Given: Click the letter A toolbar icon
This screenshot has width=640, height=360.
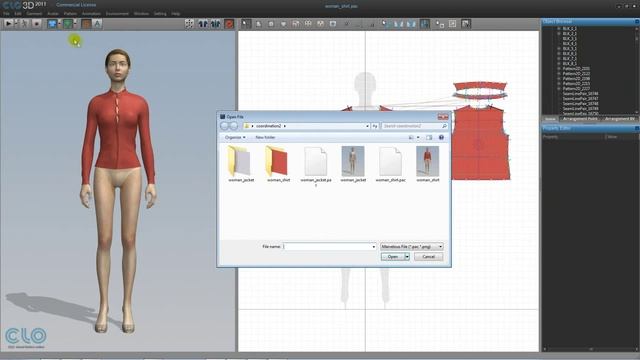Looking at the screenshot, I should 97,24.
